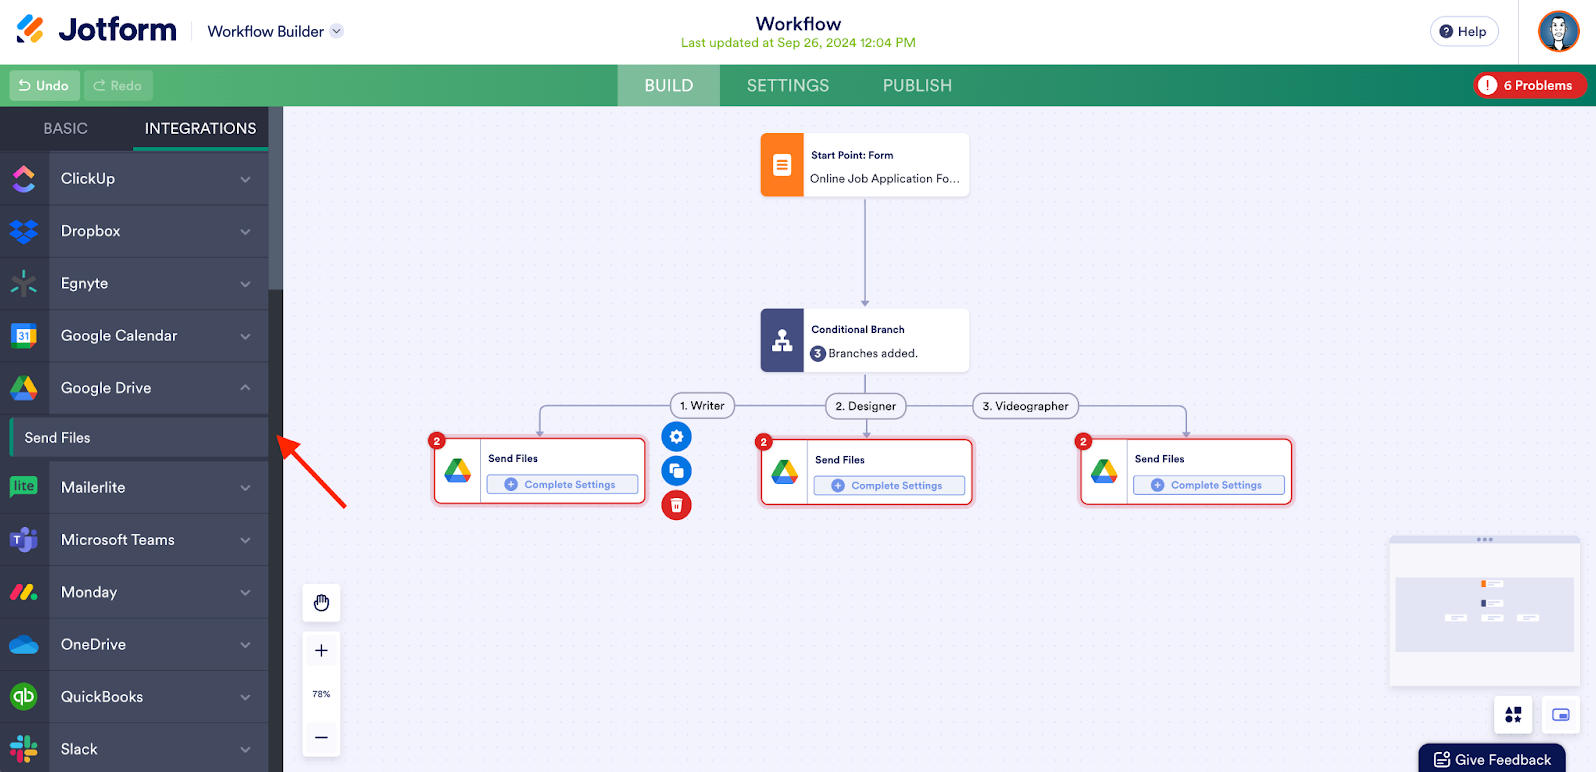The image size is (1596, 772).
Task: Select the hand pan tool
Action: pos(321,603)
